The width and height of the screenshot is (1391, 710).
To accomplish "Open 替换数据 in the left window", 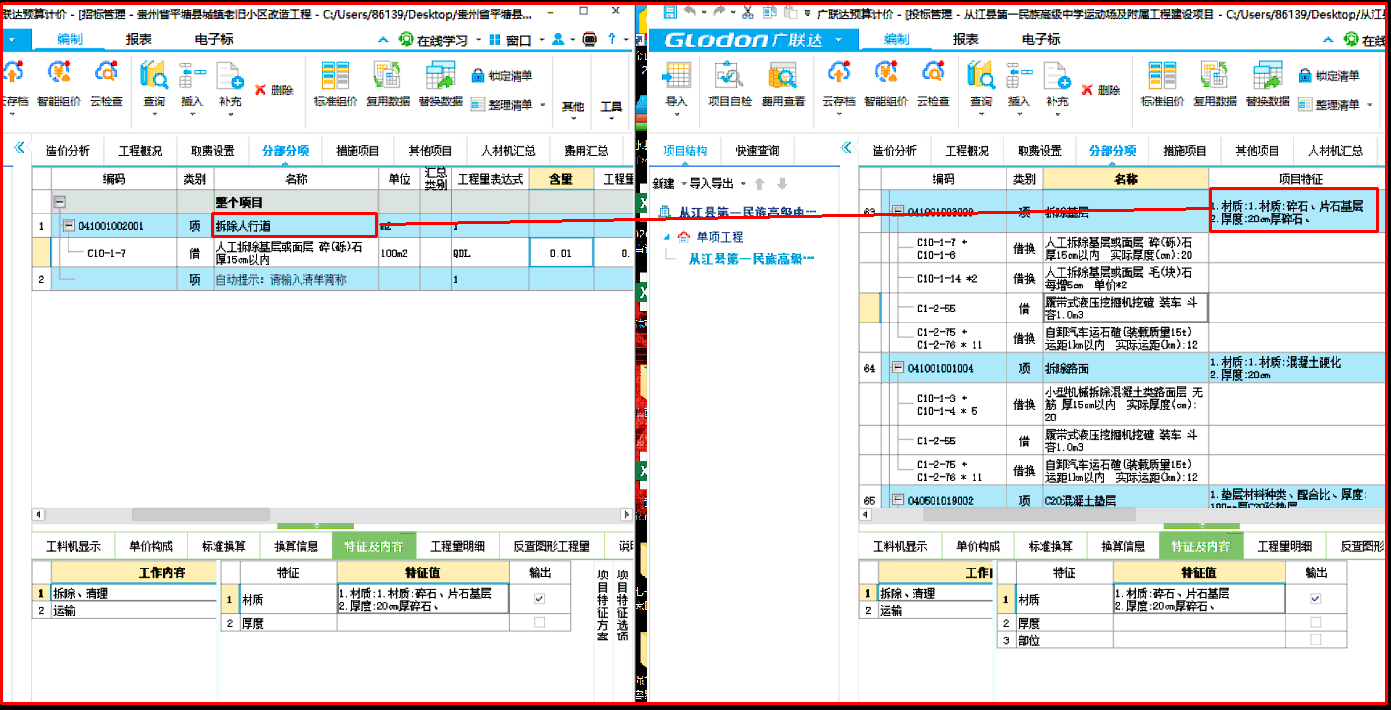I will 441,82.
